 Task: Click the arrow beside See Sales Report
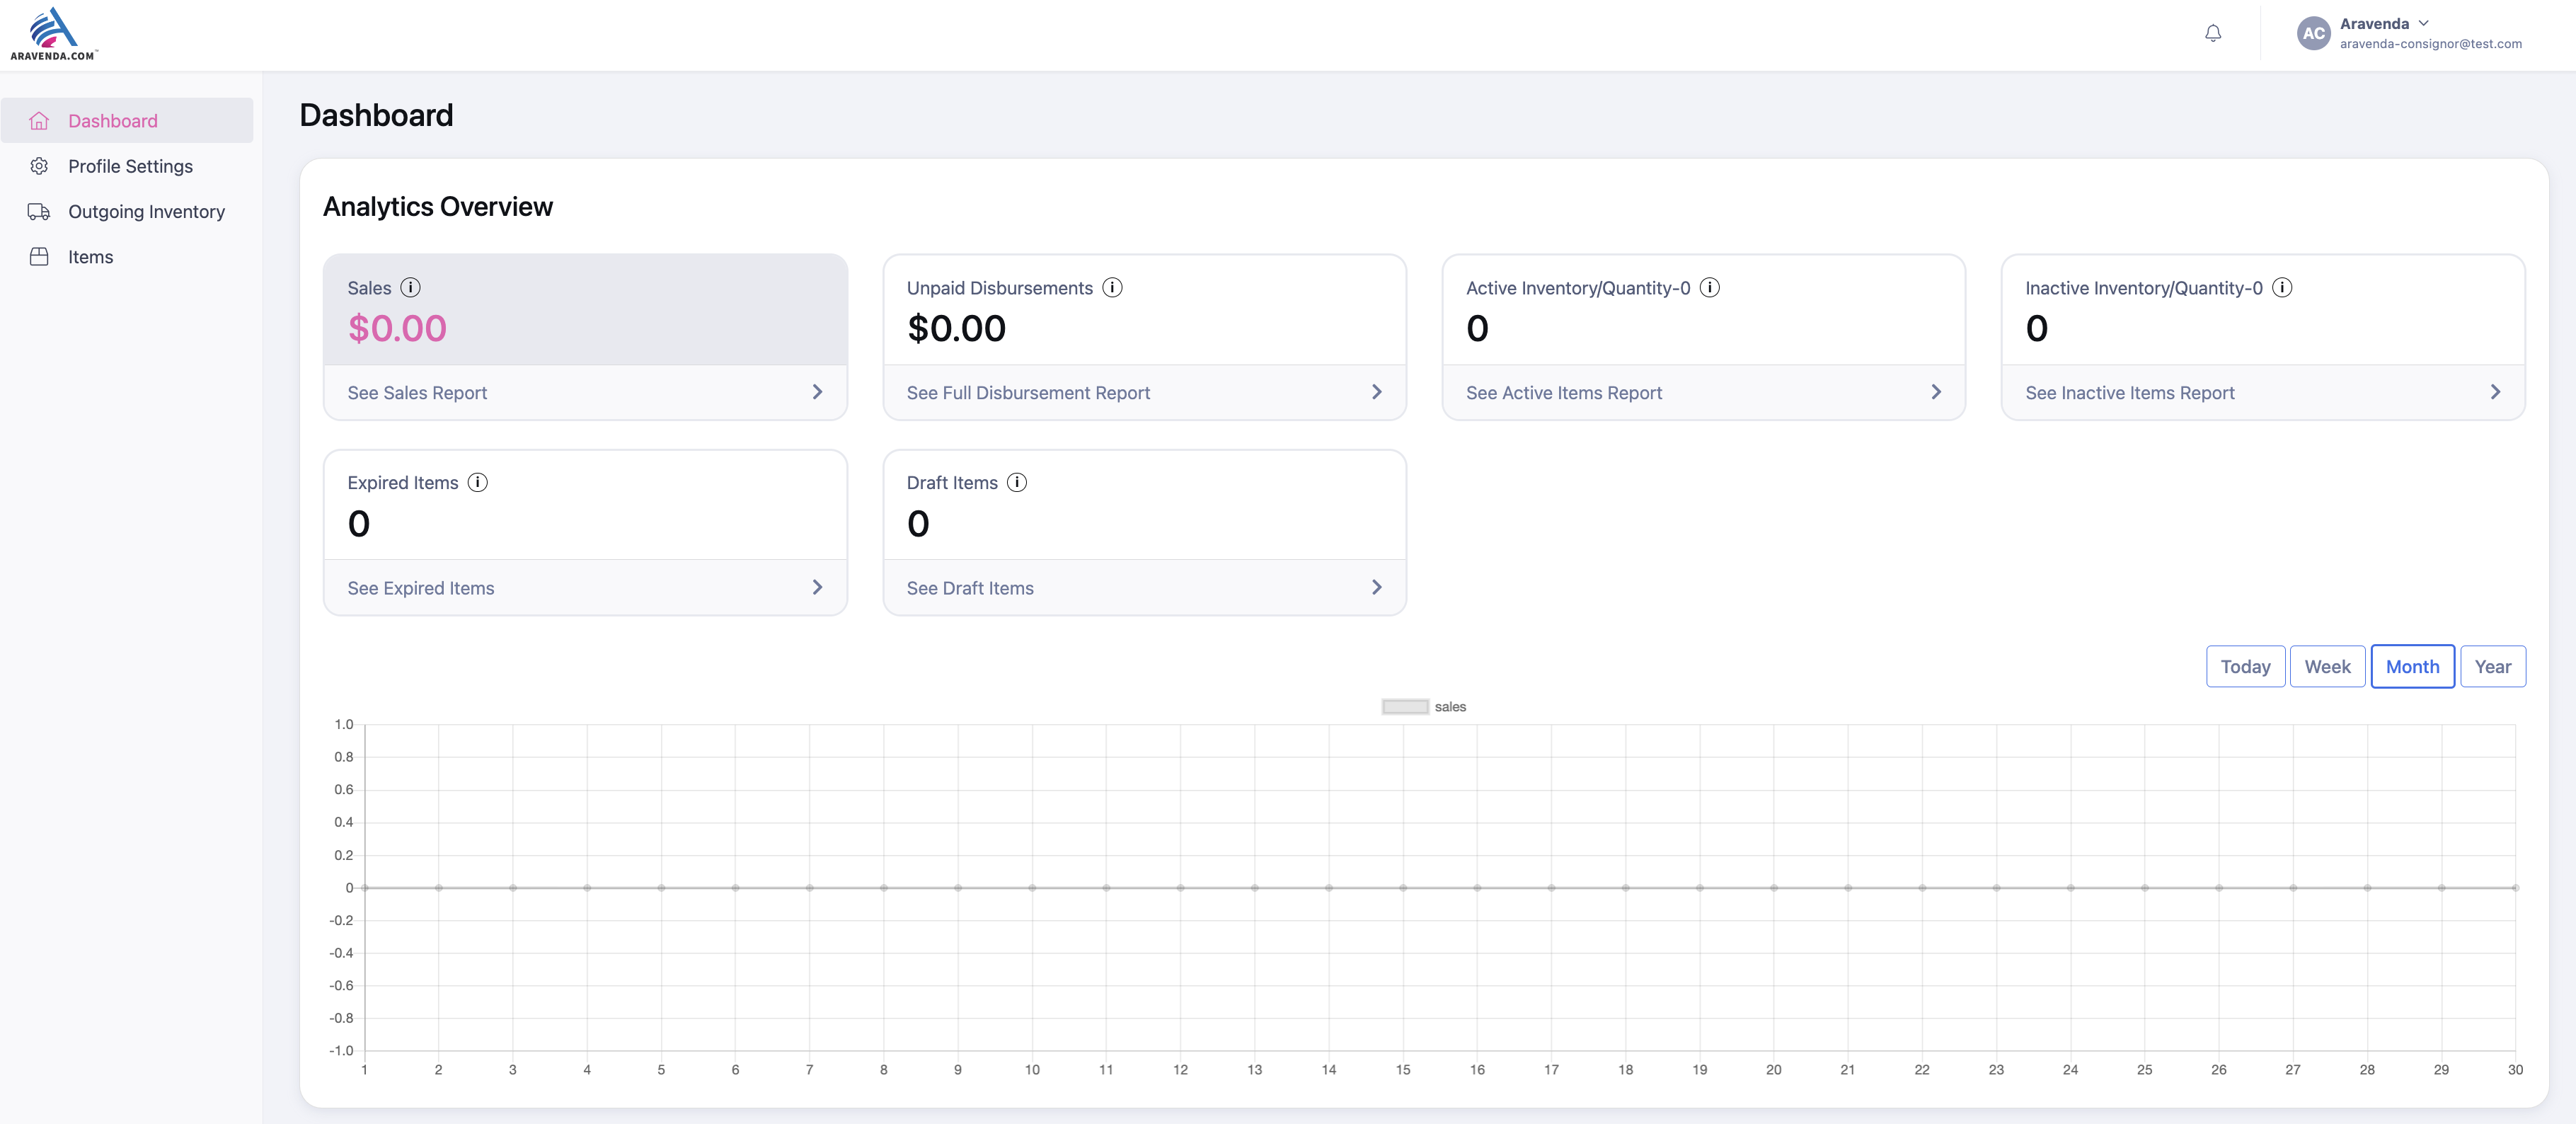click(817, 392)
